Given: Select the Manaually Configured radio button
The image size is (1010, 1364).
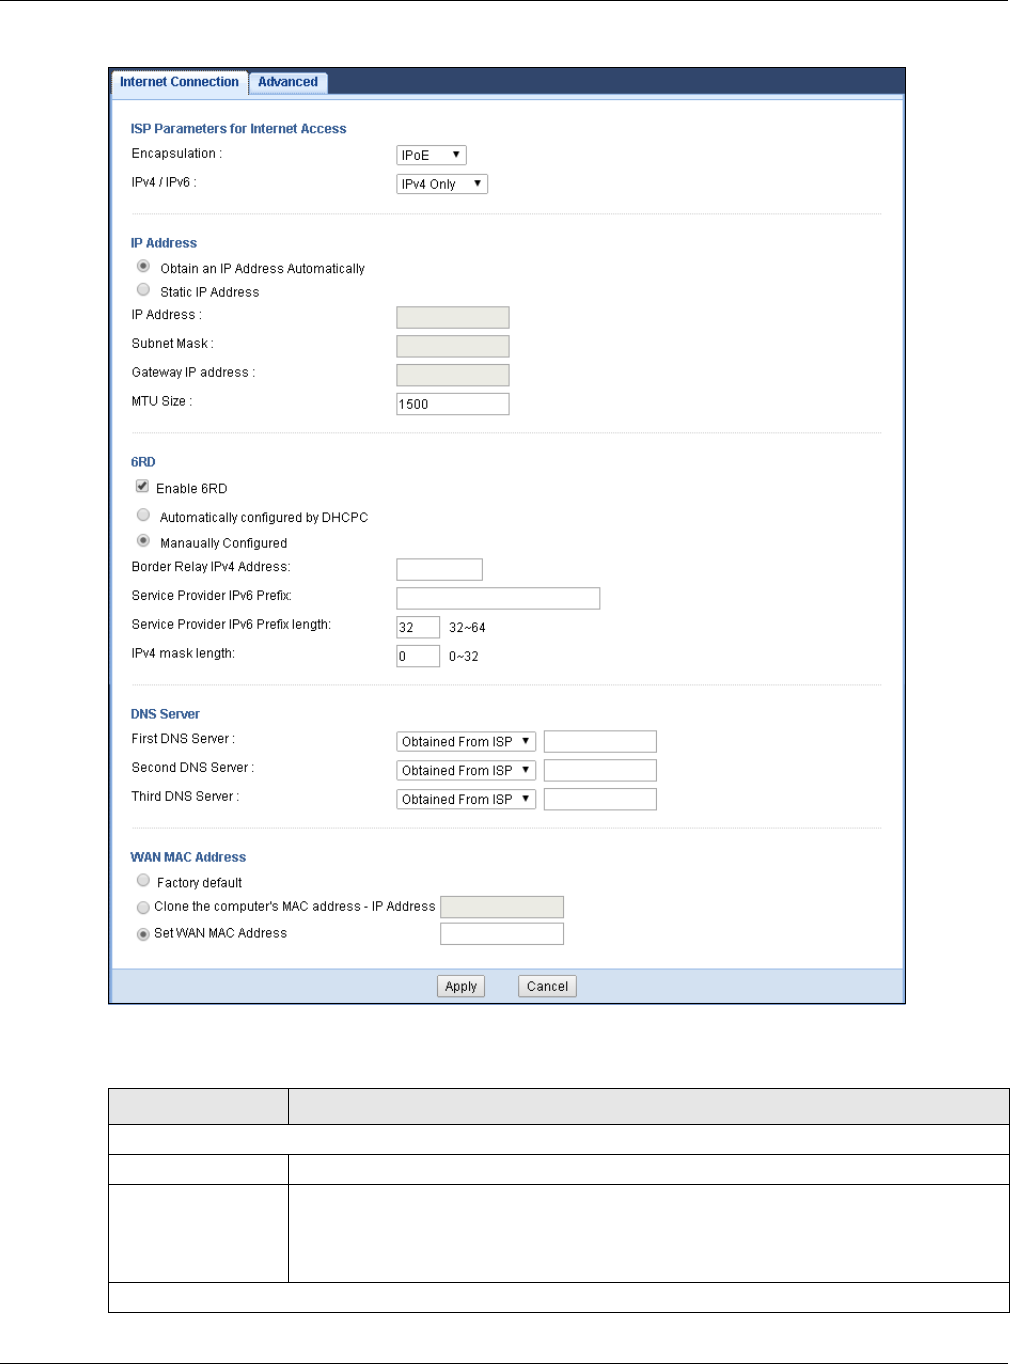Looking at the screenshot, I should [143, 541].
